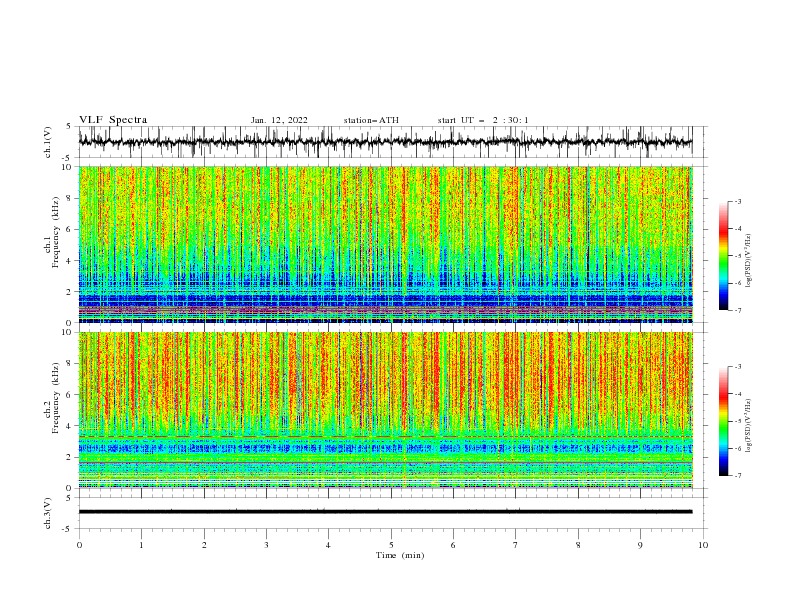Click time axis tick label '9'
This screenshot has height=612, width=792.
click(640, 545)
